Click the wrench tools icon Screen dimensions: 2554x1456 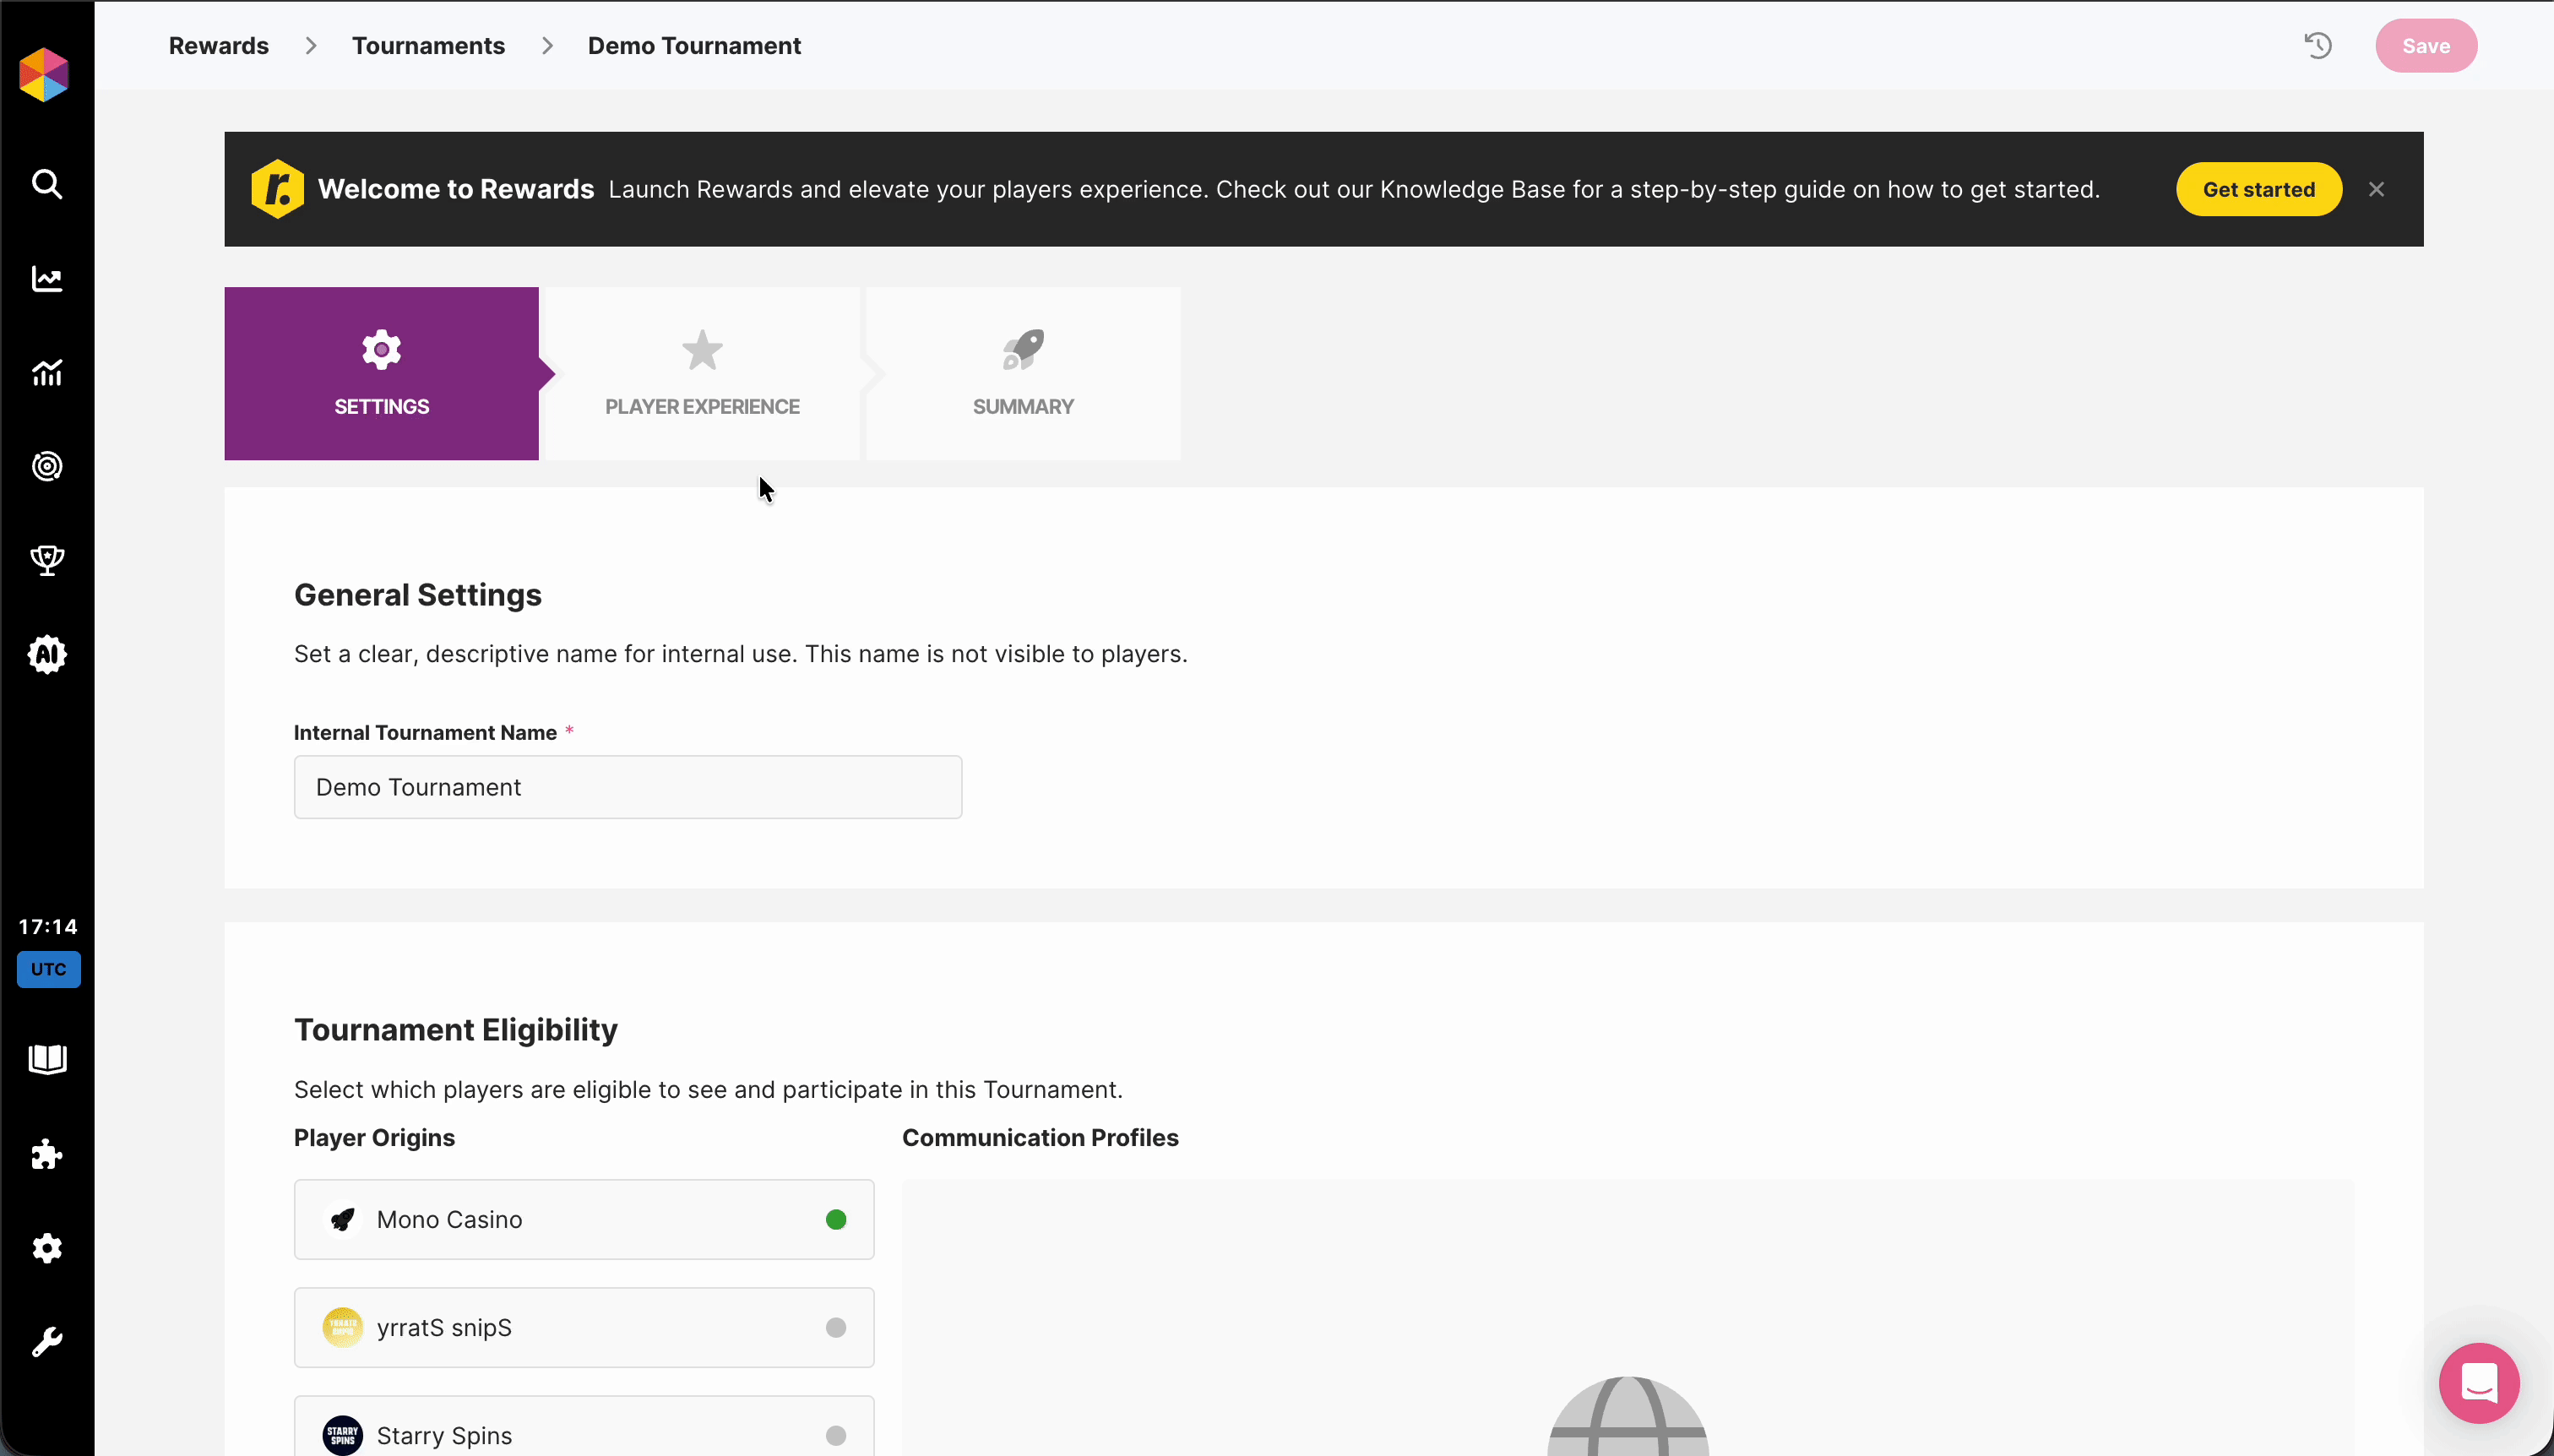click(47, 1342)
